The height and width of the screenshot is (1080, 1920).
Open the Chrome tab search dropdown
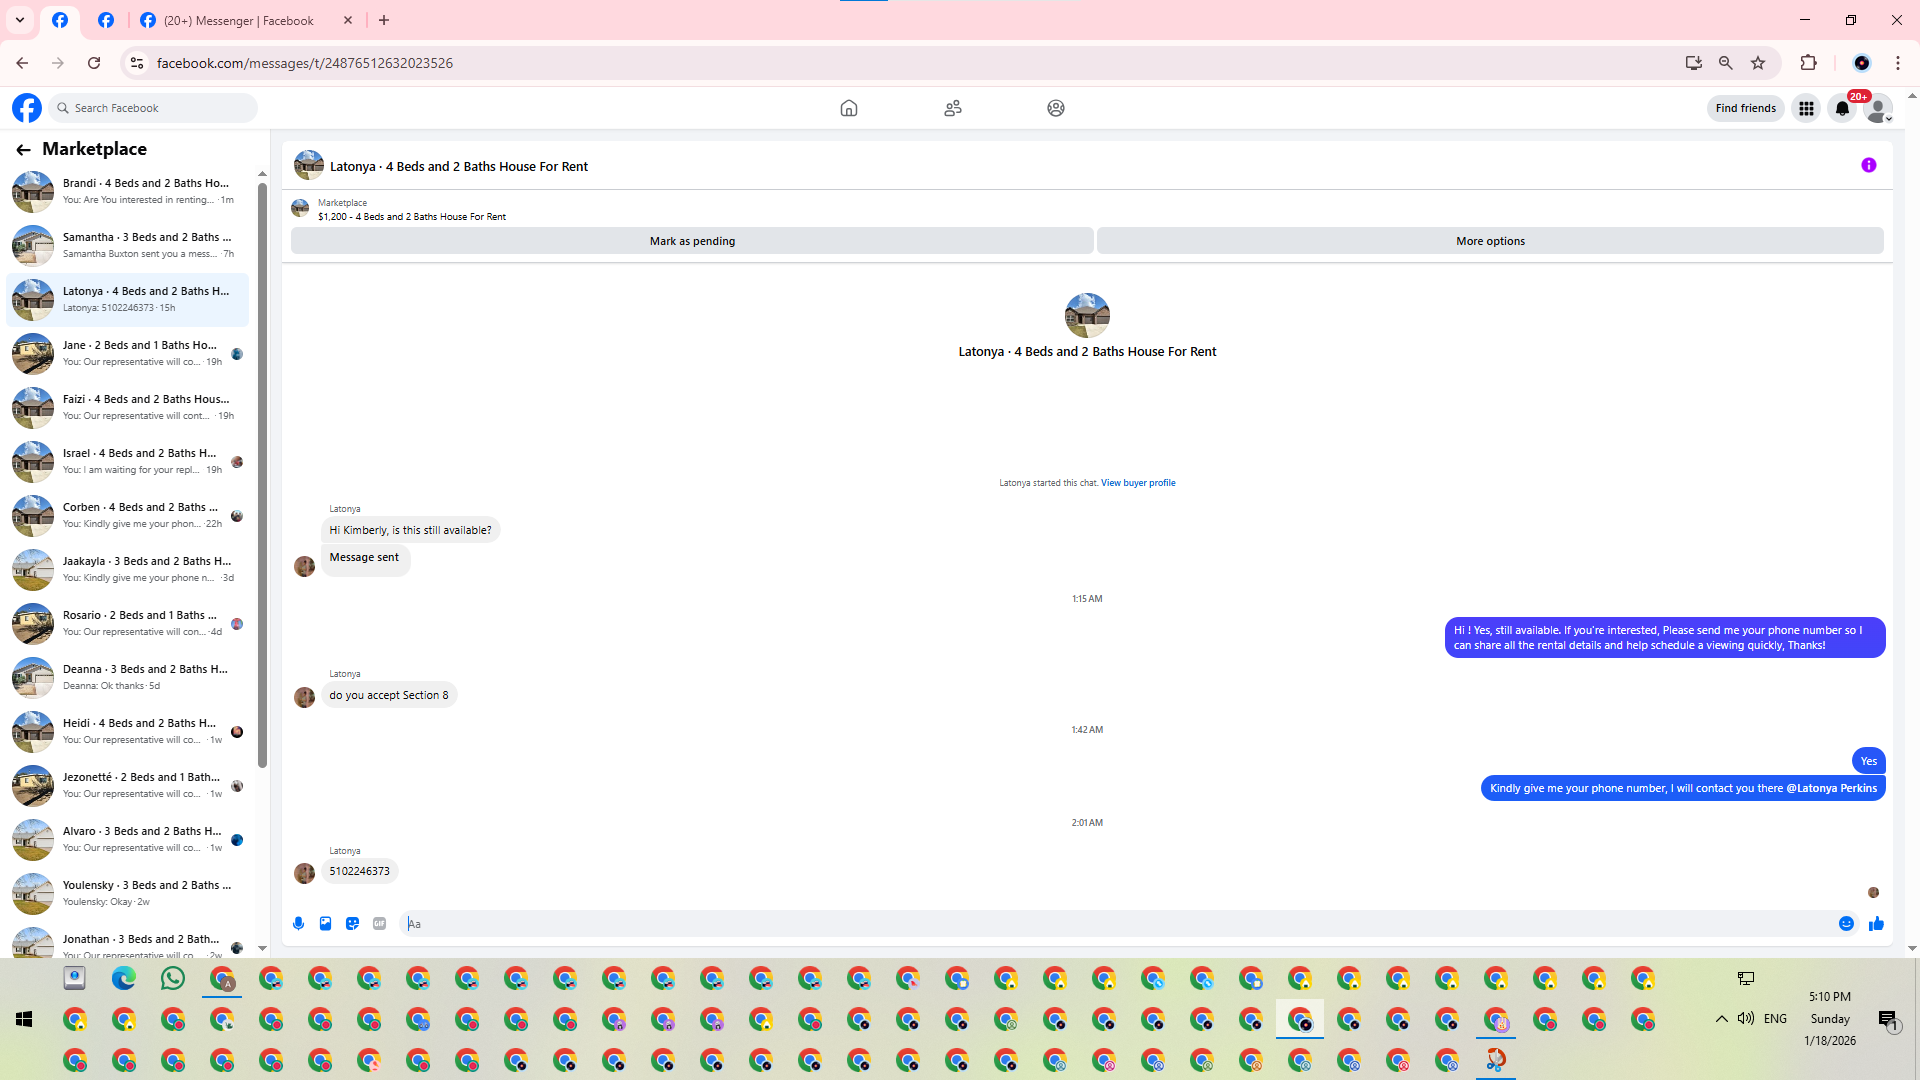[x=20, y=20]
